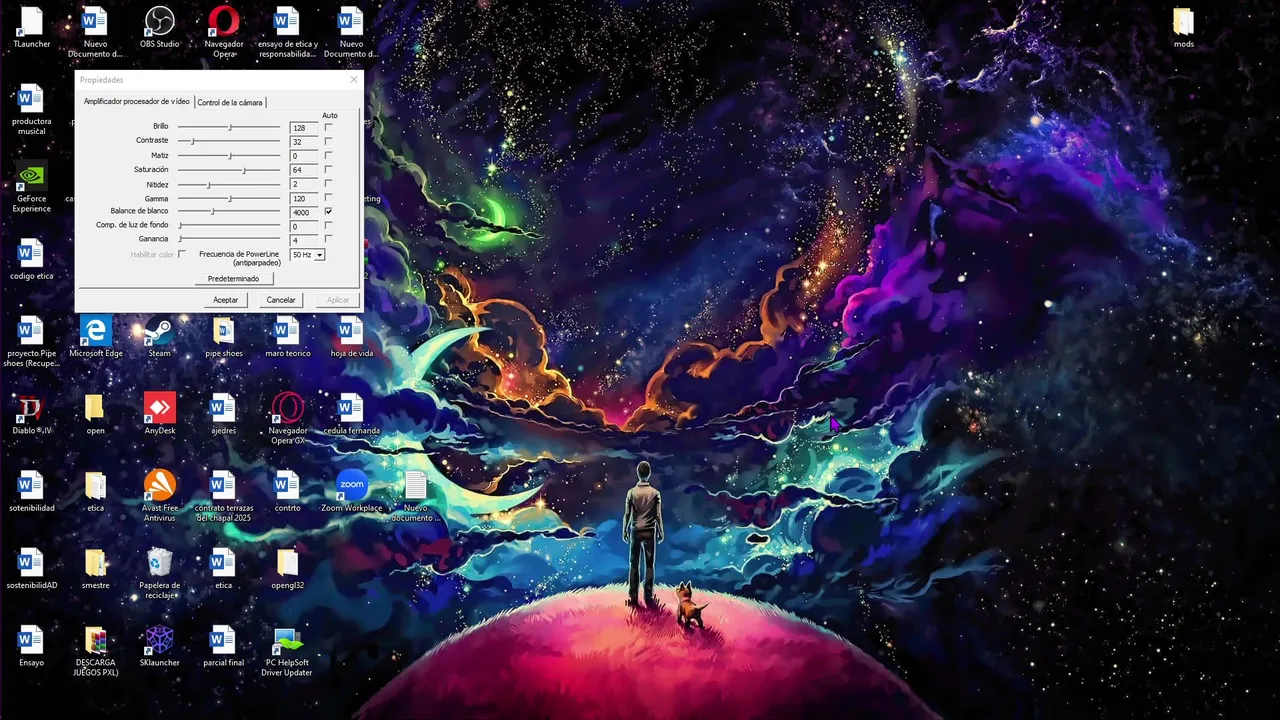Launch the SKlauncher shortcut
1280x720 pixels.
[159, 646]
